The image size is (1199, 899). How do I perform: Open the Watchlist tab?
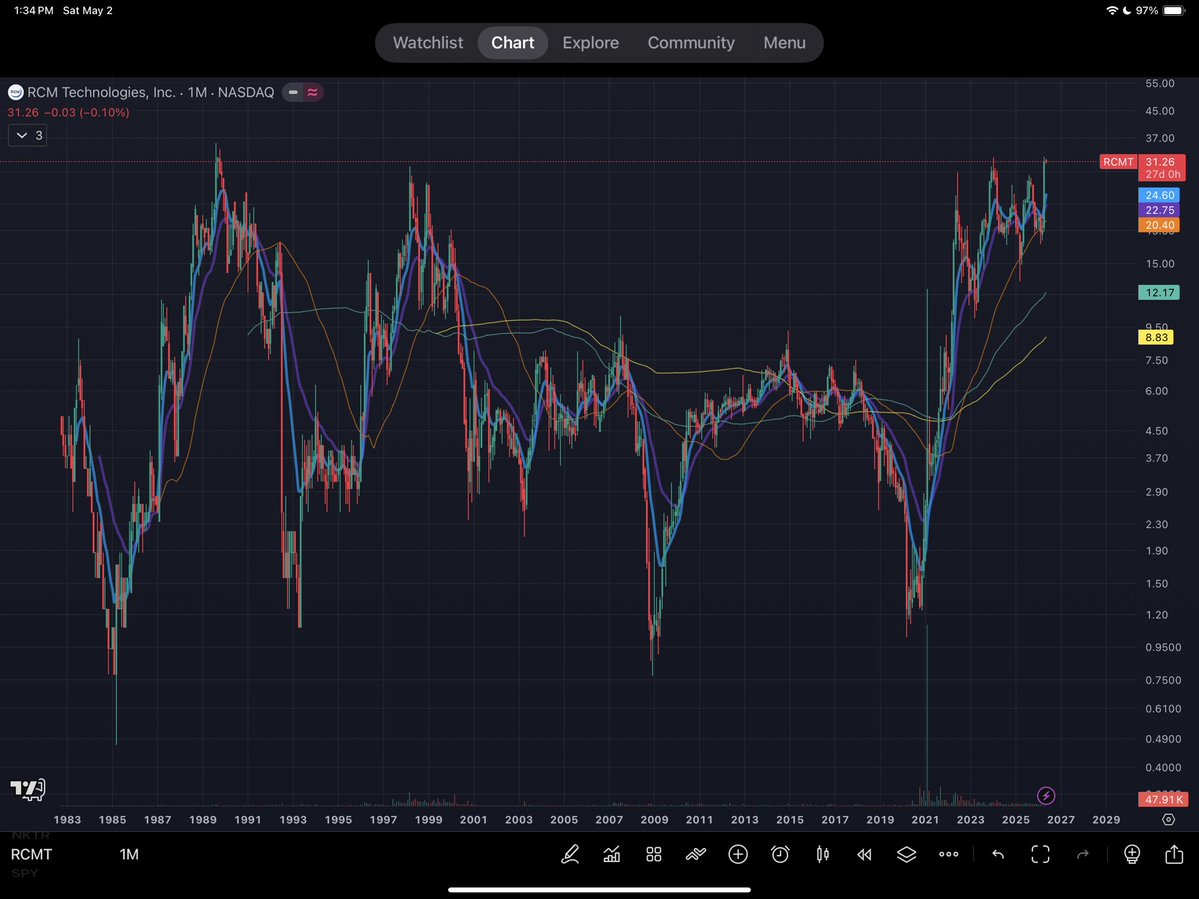pos(427,43)
